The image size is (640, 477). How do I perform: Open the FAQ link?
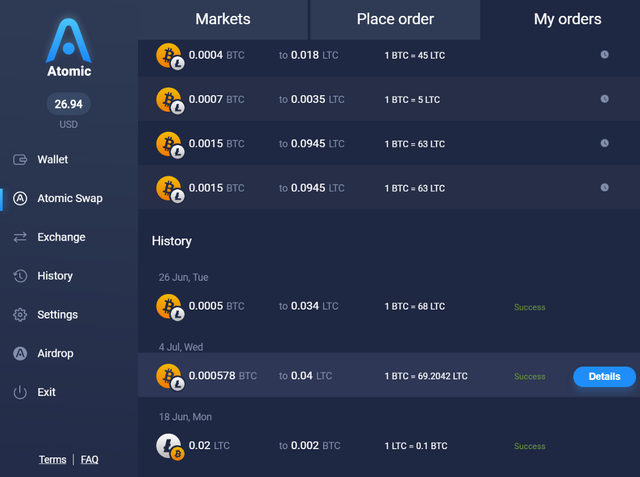pyautogui.click(x=90, y=460)
